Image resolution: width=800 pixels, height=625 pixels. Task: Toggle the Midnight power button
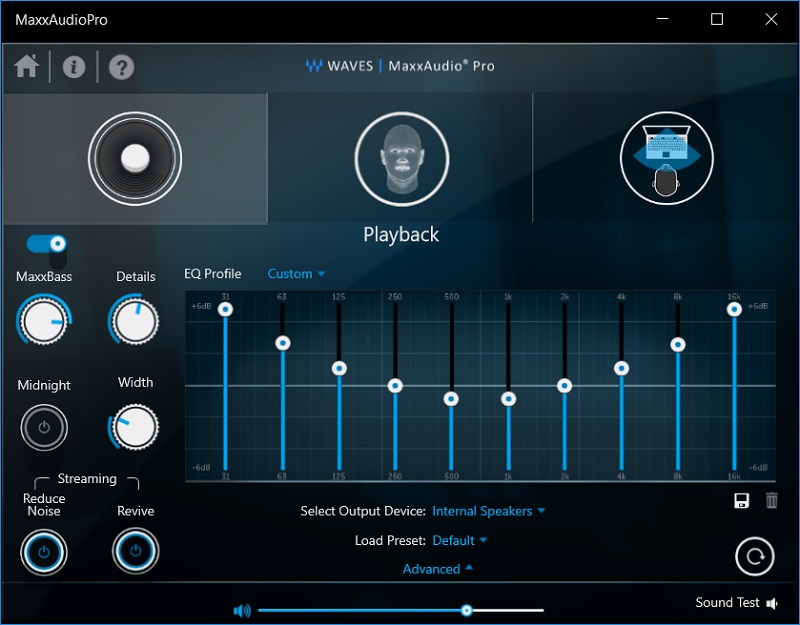[x=44, y=427]
